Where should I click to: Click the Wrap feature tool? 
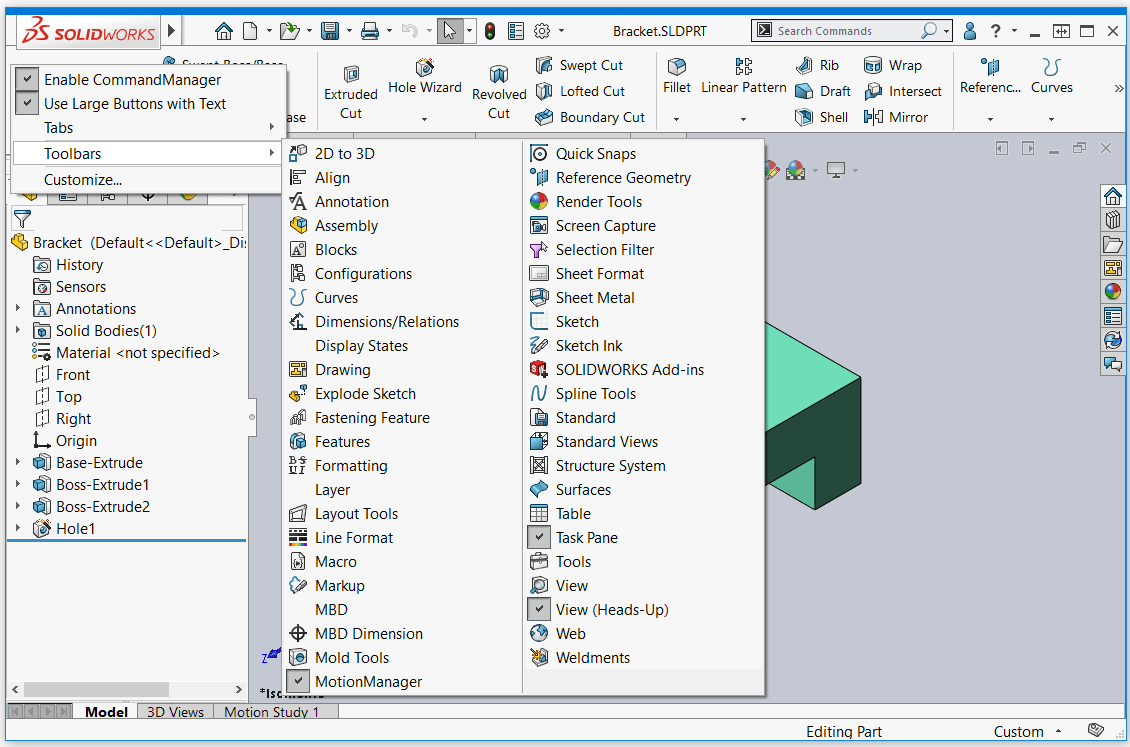click(x=893, y=65)
